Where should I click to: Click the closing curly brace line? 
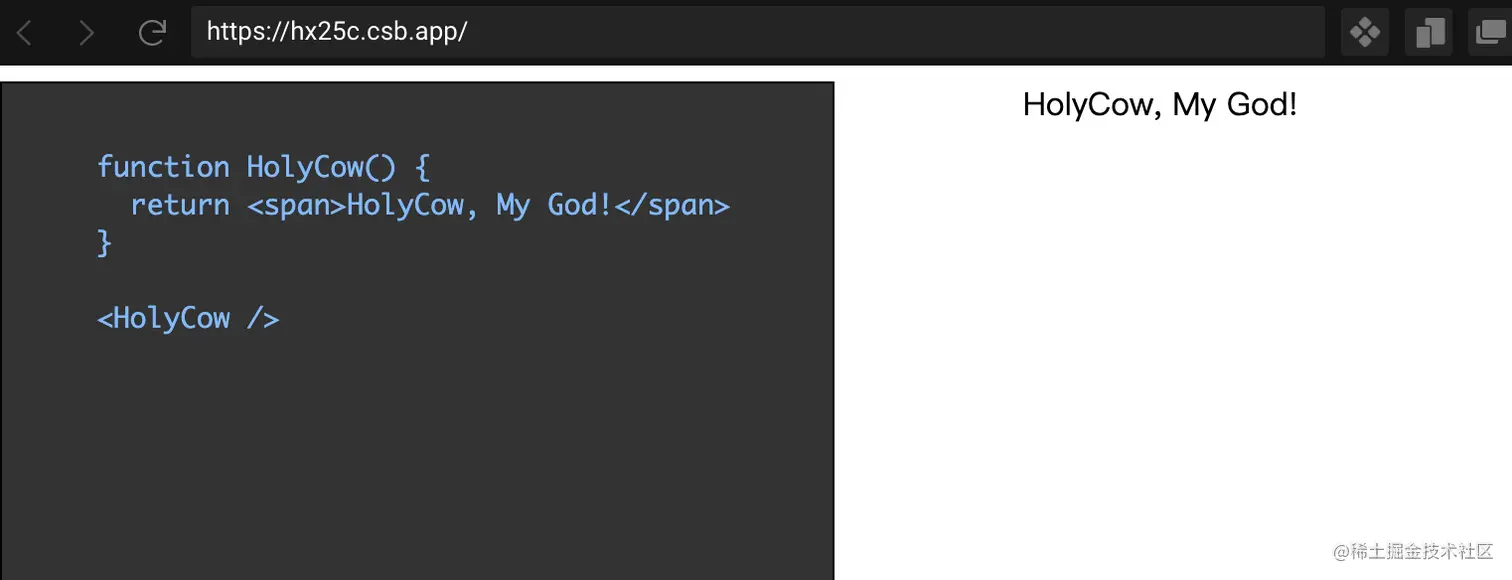point(104,243)
